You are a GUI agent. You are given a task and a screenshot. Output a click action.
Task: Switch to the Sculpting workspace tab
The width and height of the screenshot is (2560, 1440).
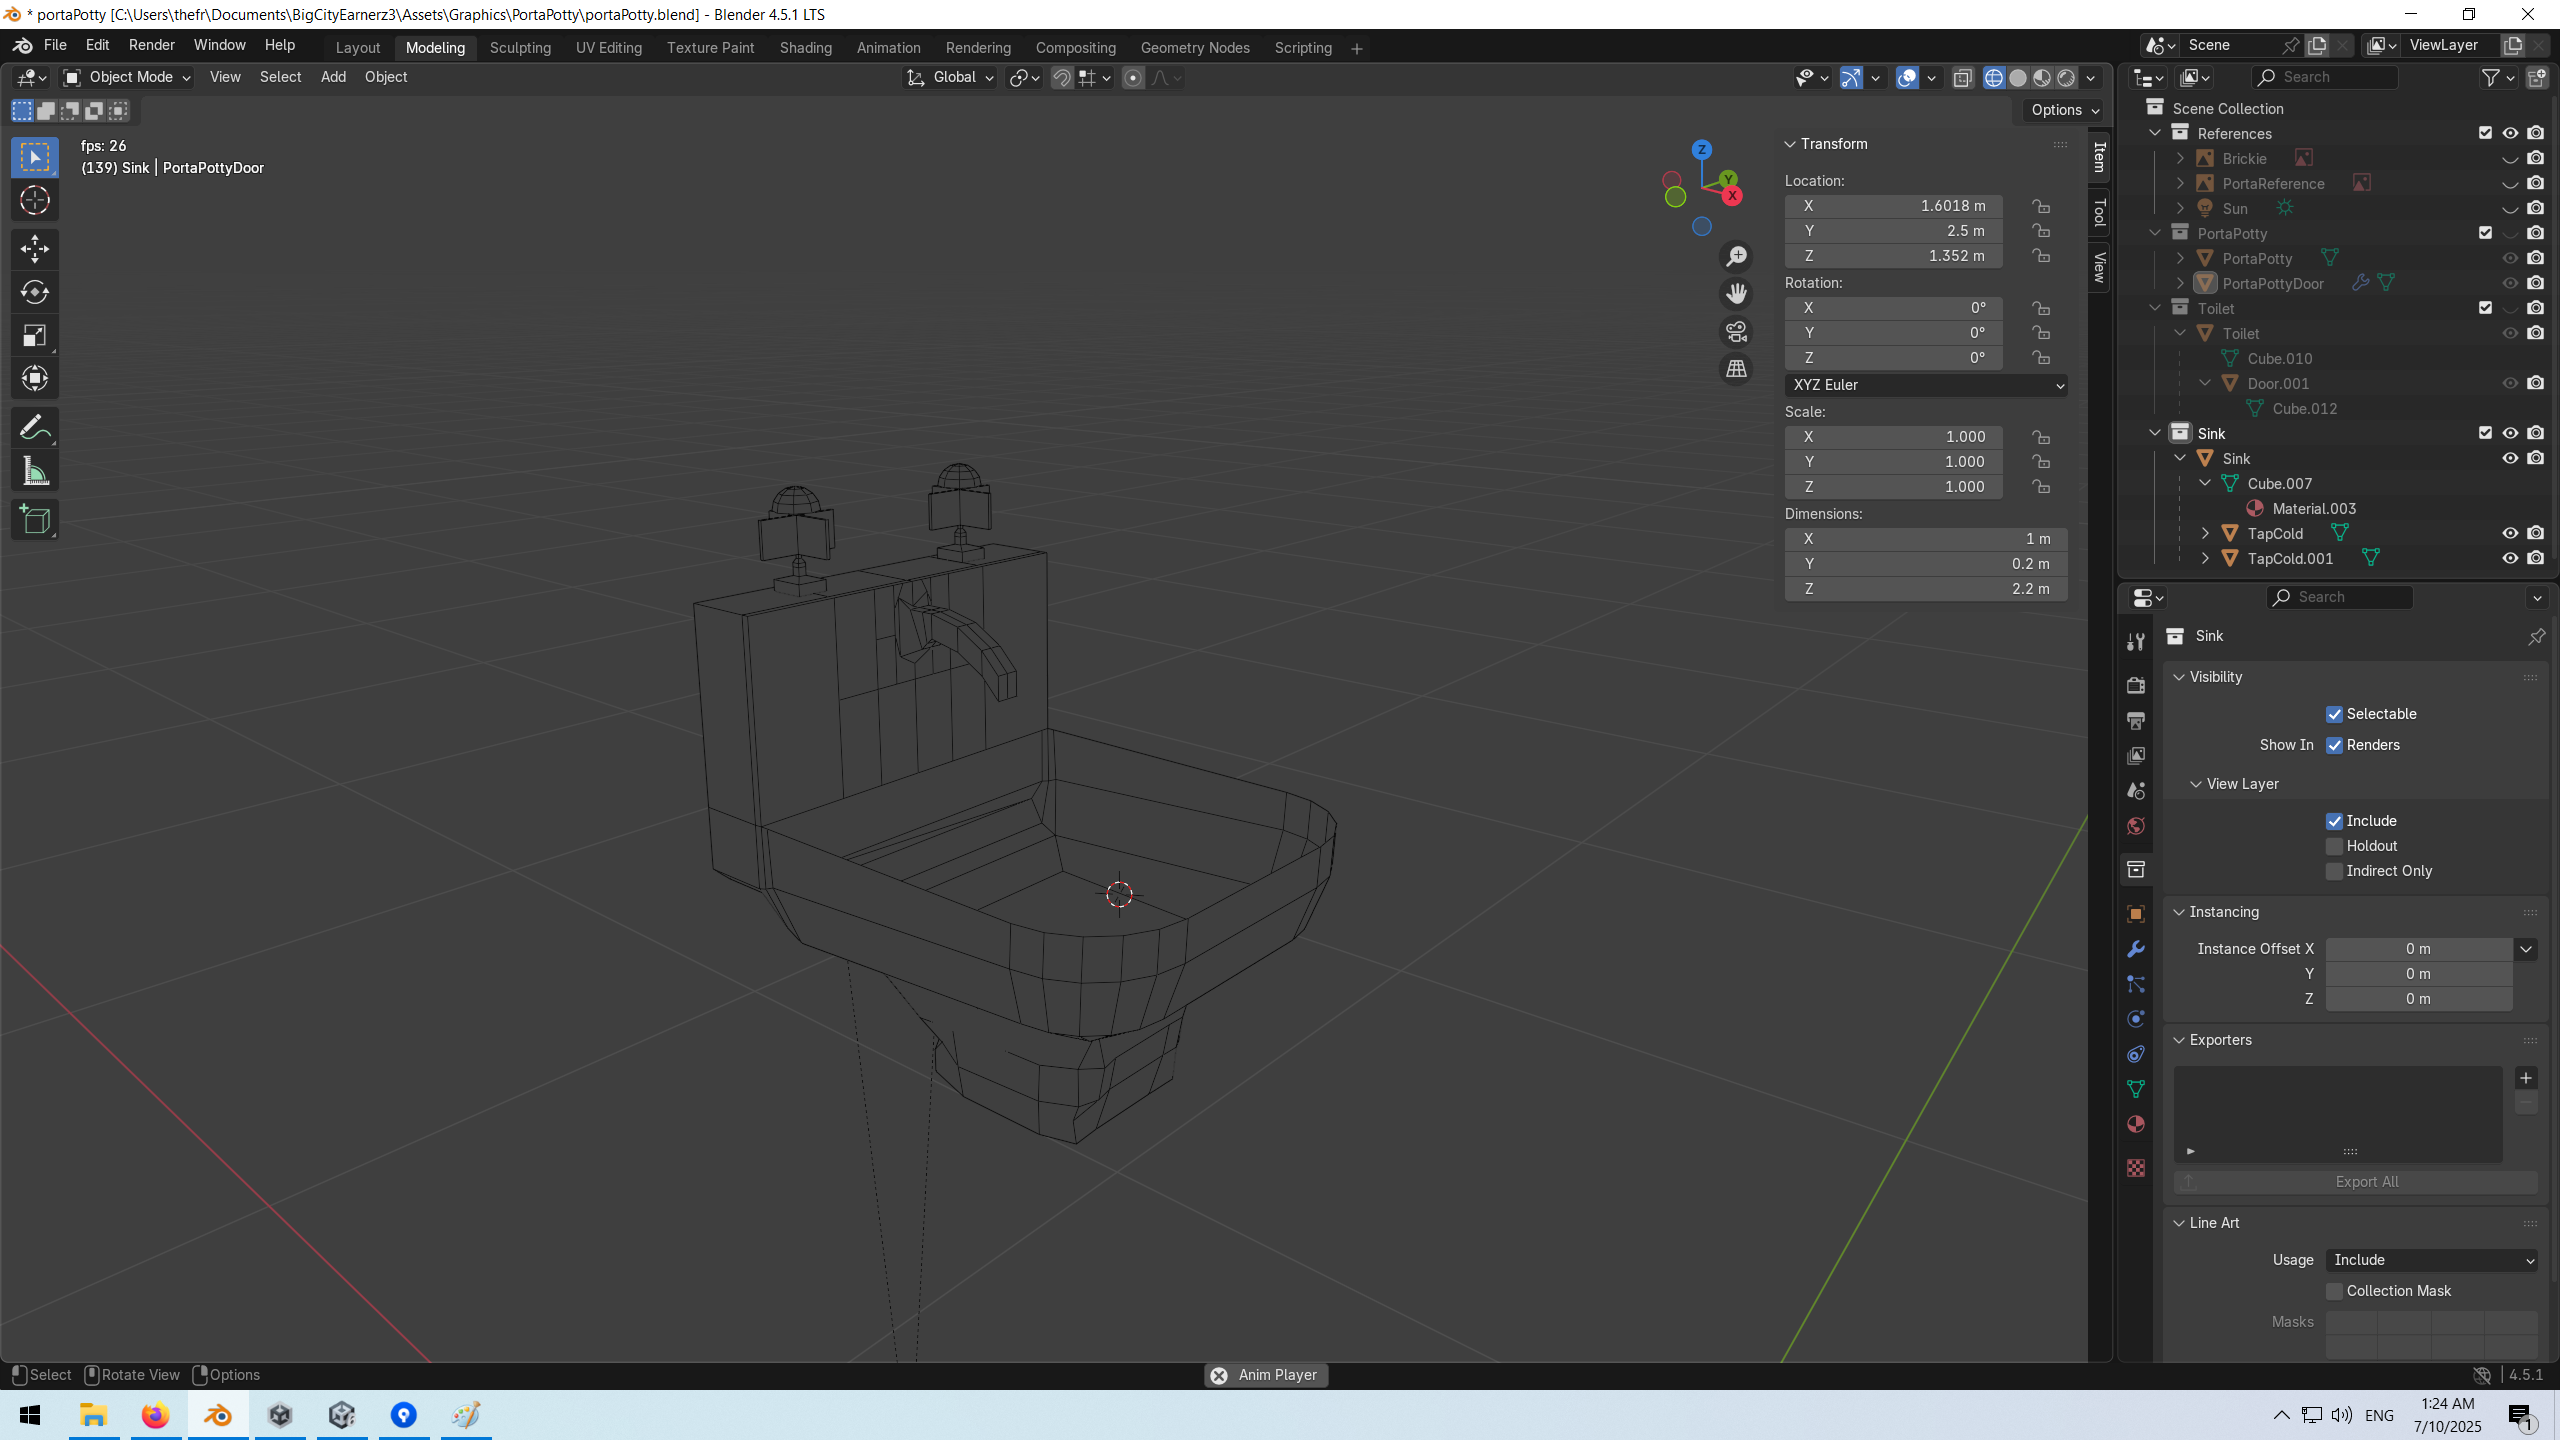coord(520,47)
